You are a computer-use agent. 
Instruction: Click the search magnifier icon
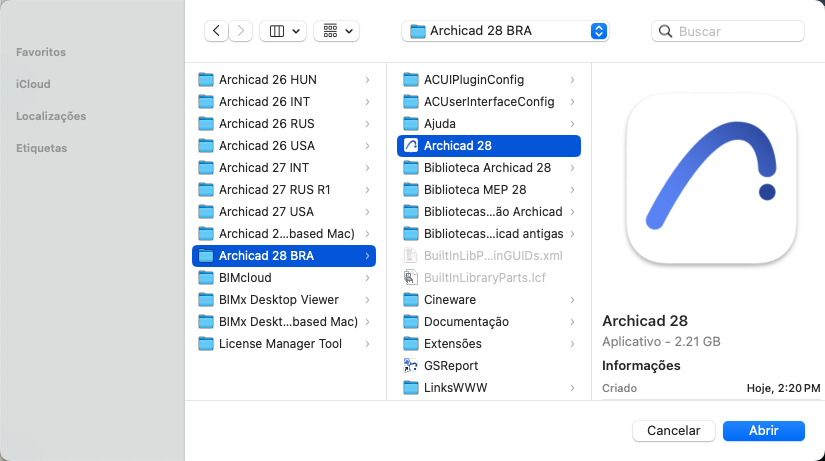click(666, 32)
